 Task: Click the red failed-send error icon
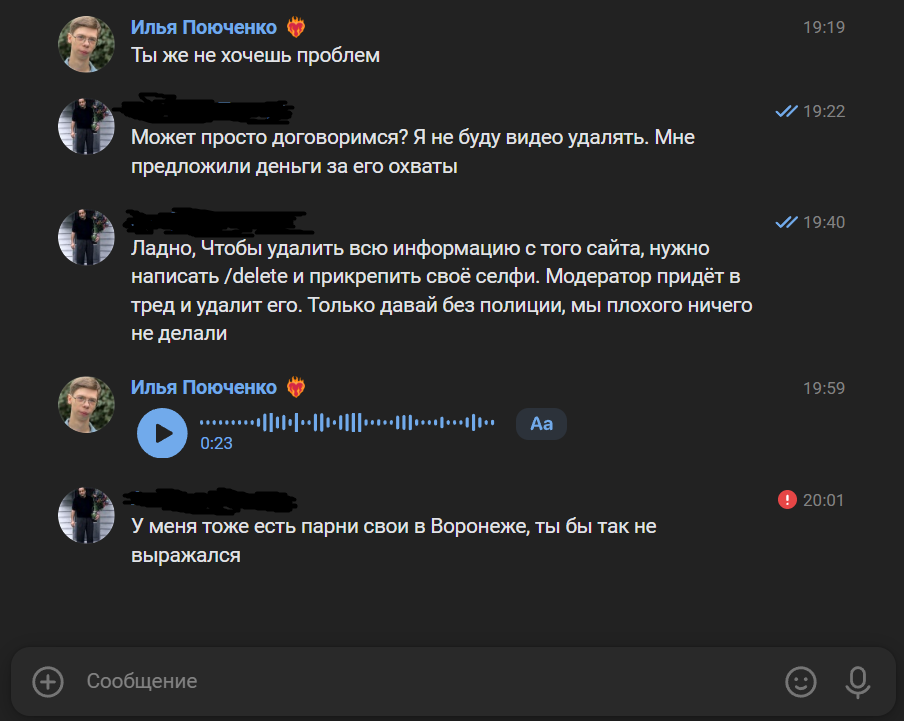point(787,499)
